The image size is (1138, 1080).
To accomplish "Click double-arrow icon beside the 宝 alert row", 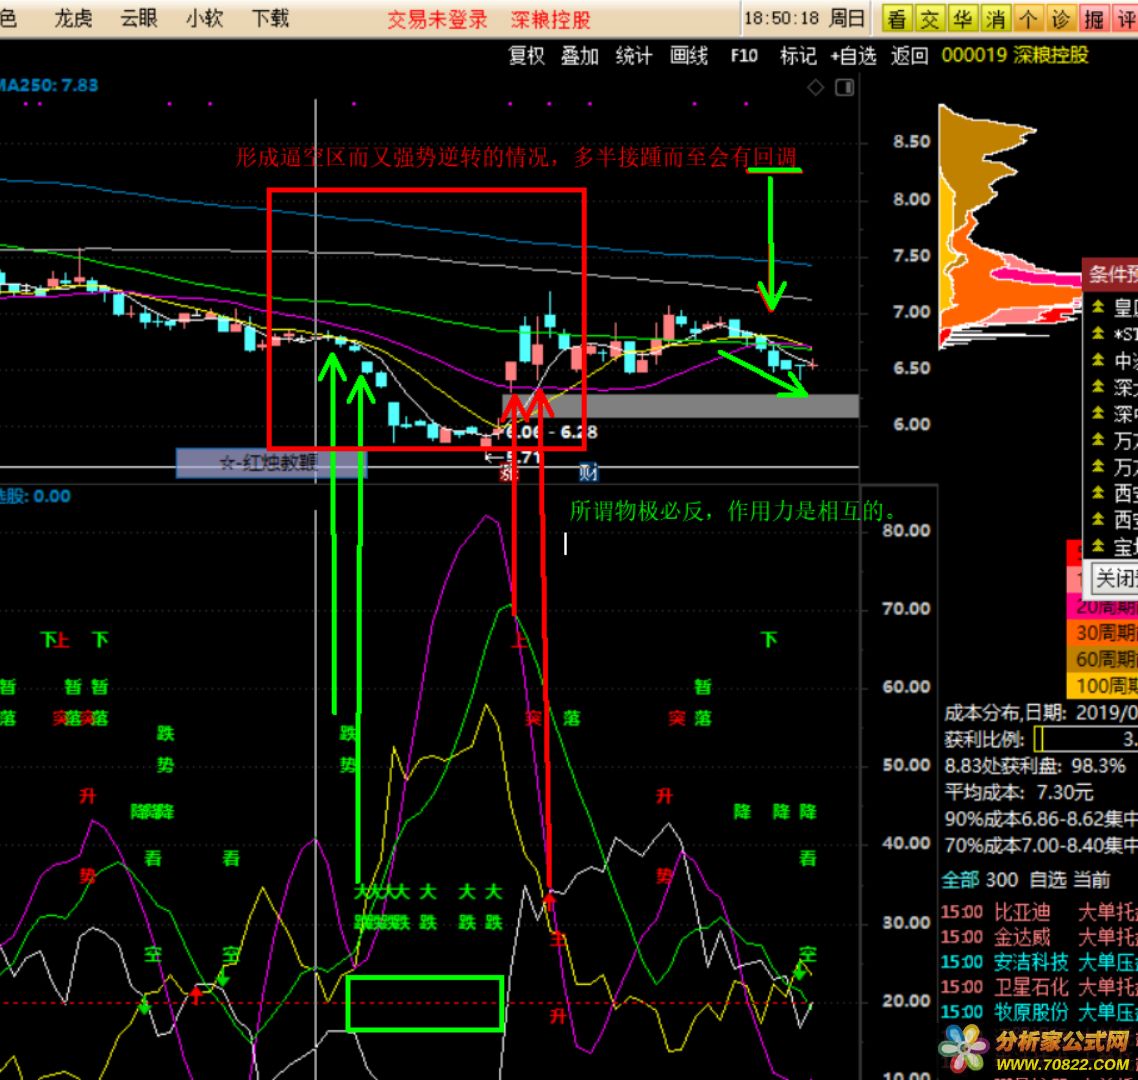I will (1098, 545).
